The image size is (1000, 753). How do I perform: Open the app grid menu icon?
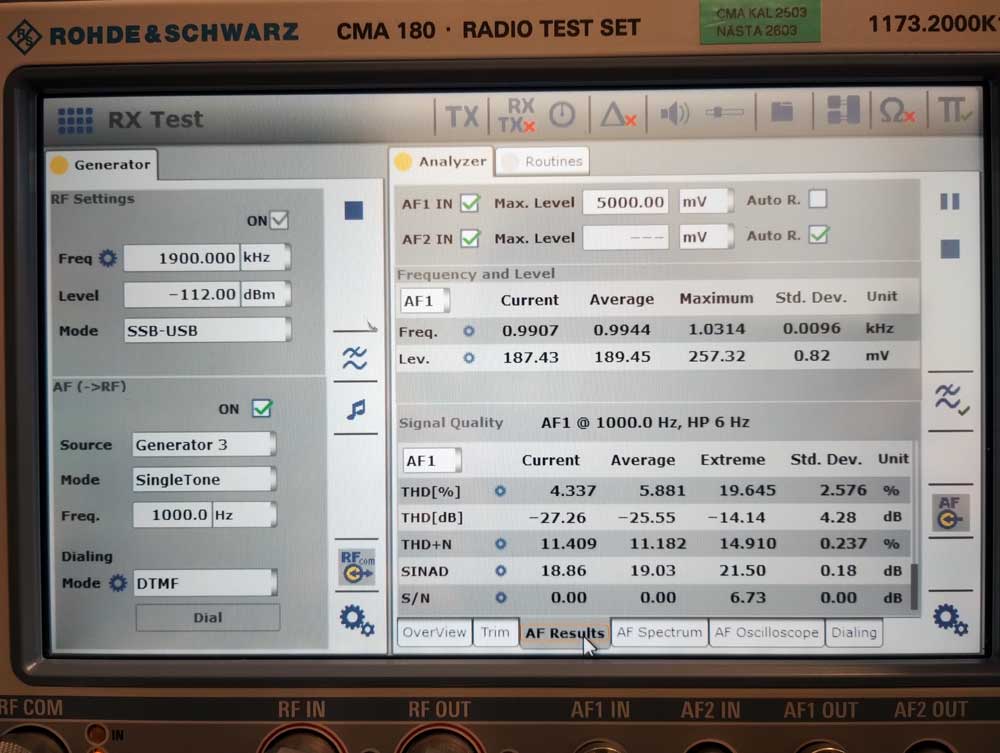75,120
